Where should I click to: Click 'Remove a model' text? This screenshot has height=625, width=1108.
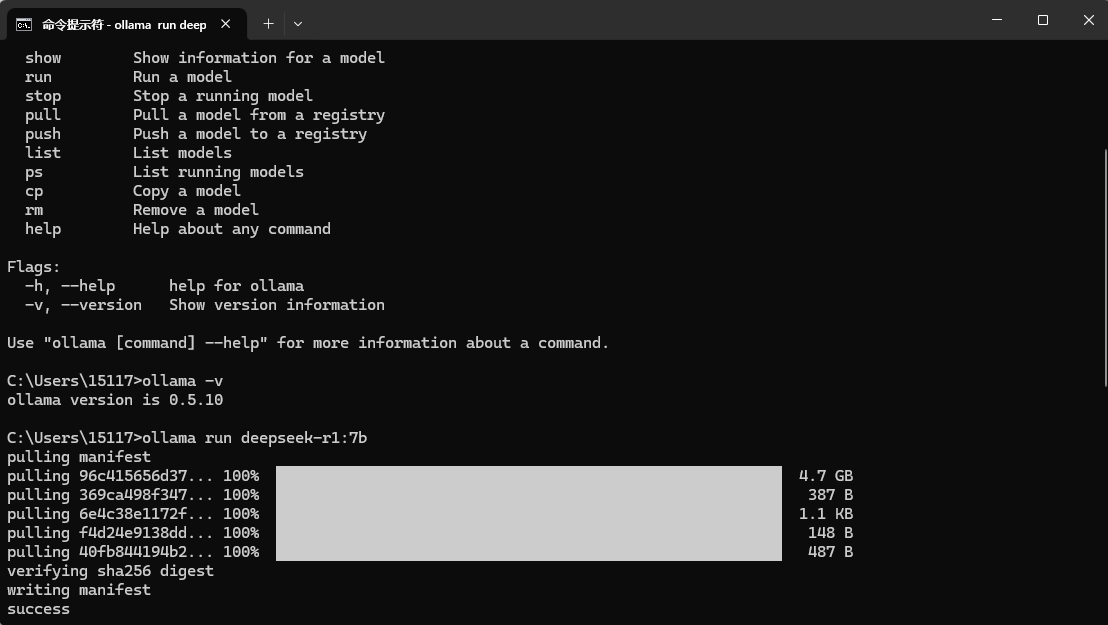[x=196, y=210]
